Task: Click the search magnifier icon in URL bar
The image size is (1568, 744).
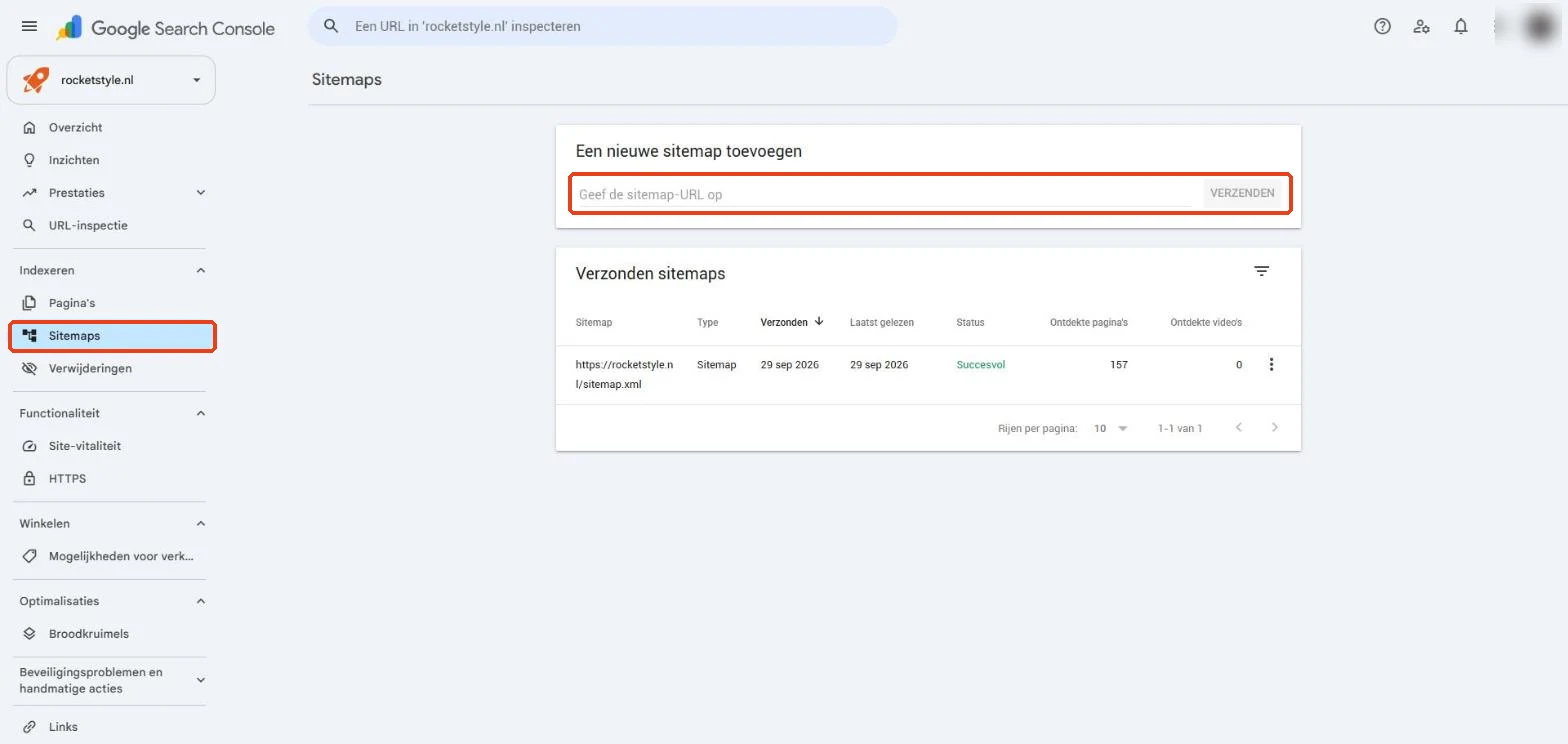Action: (x=331, y=26)
